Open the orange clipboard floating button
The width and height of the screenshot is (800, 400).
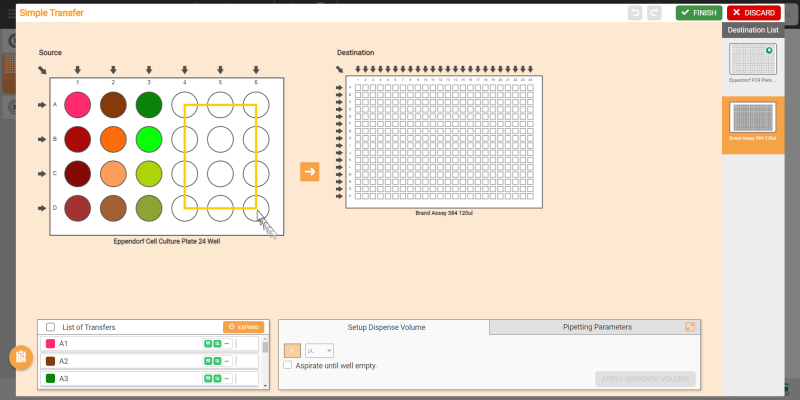[20, 357]
